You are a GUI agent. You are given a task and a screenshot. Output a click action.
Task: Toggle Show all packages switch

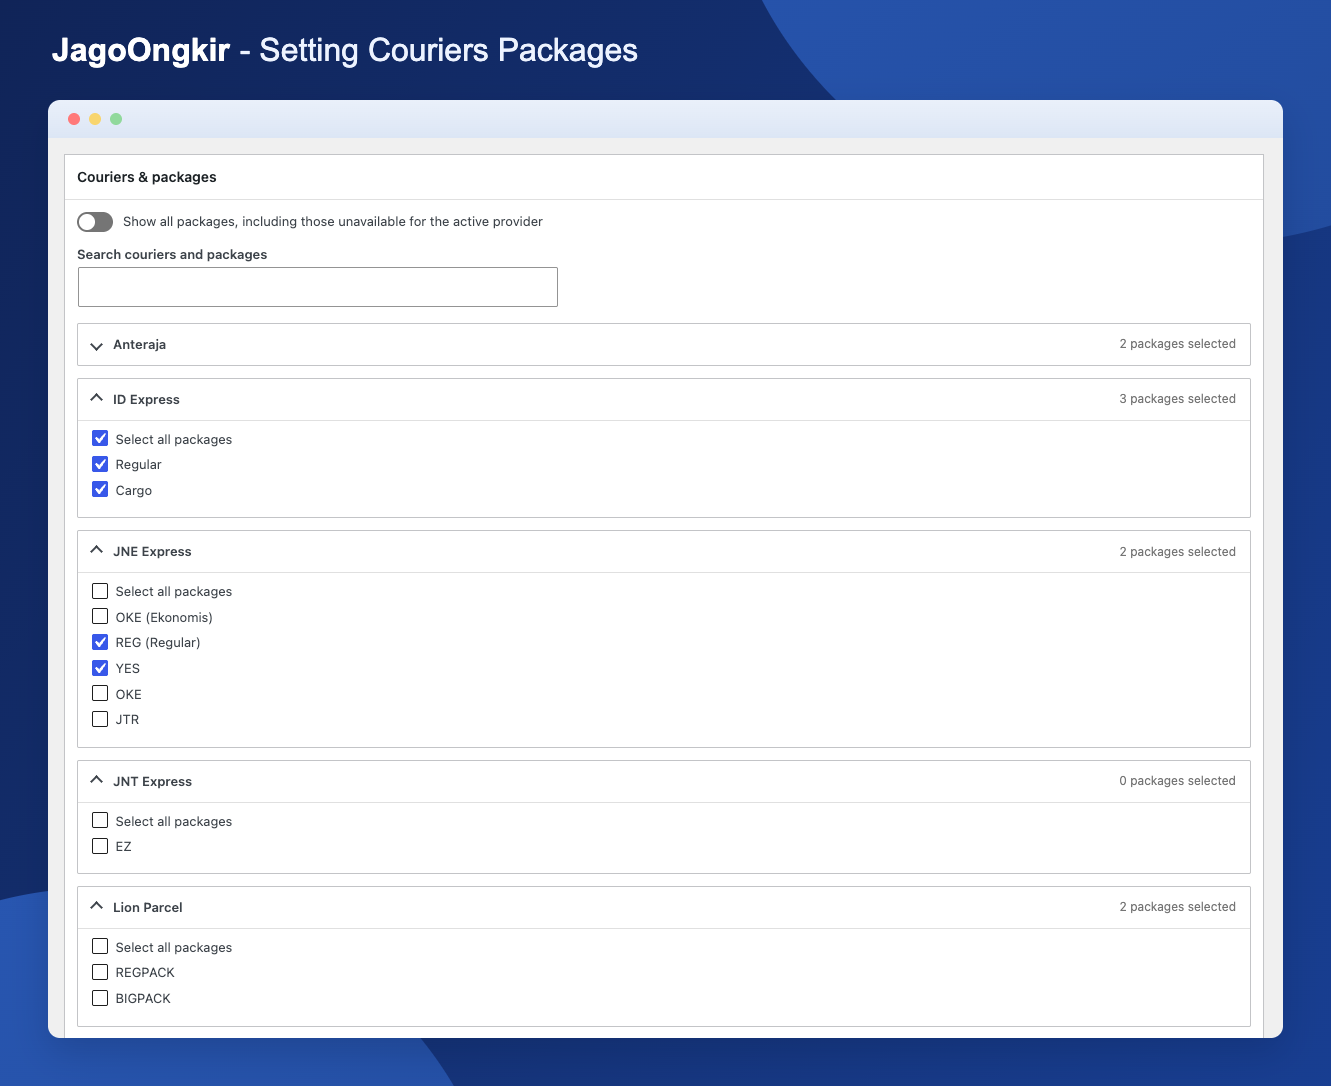click(x=95, y=221)
